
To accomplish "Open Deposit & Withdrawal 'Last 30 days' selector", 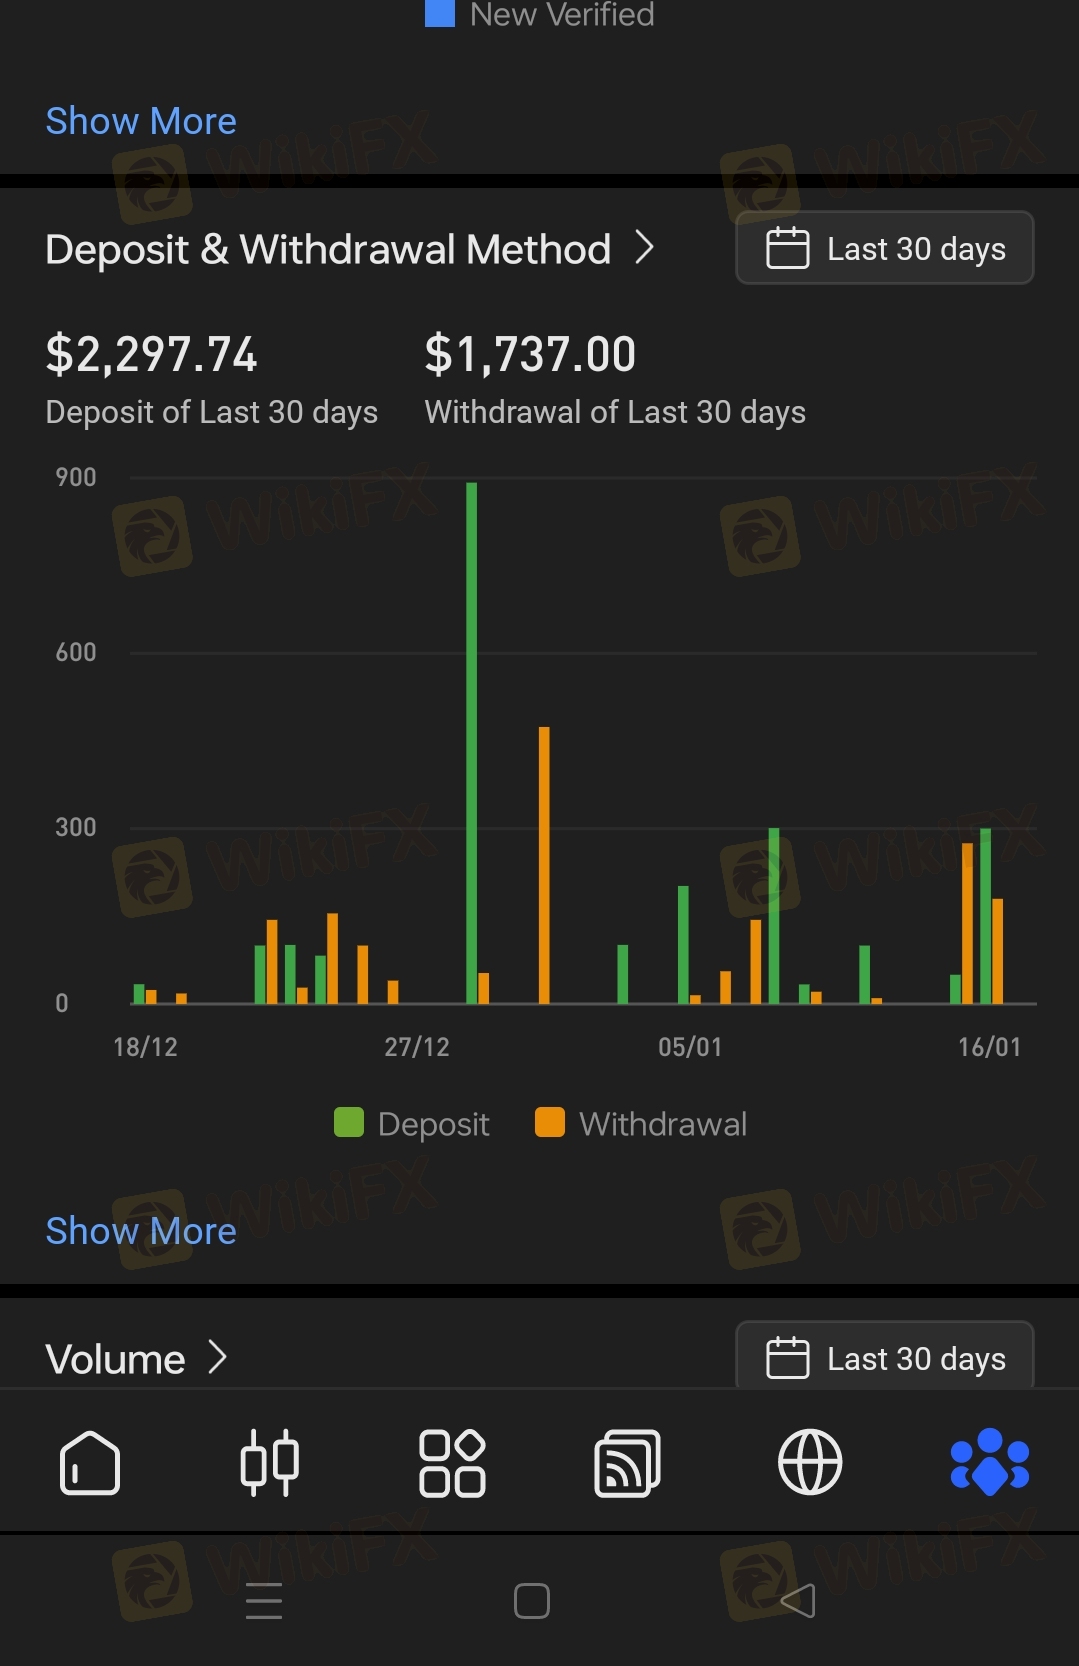I will (x=885, y=248).
